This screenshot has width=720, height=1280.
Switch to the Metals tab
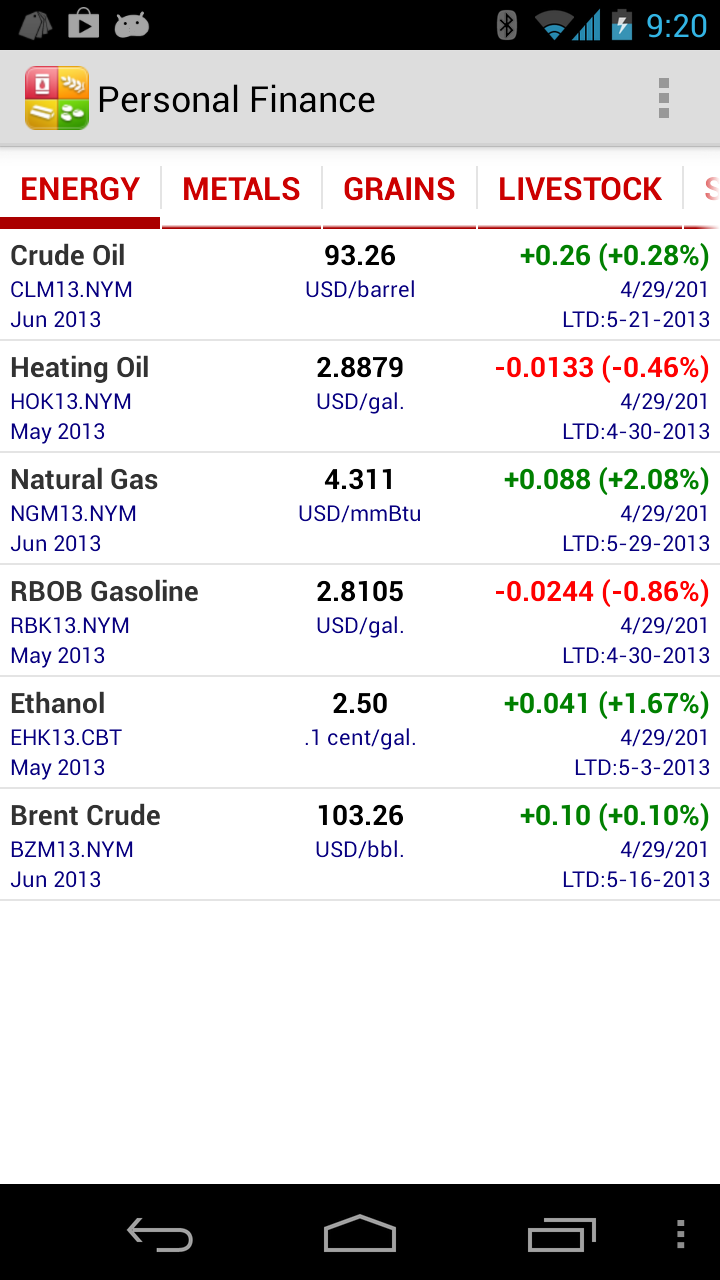[x=241, y=189]
